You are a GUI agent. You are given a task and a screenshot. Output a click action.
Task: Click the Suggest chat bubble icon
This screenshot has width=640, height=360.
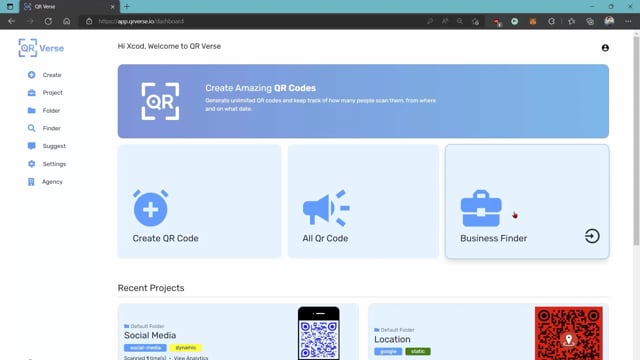[31, 146]
